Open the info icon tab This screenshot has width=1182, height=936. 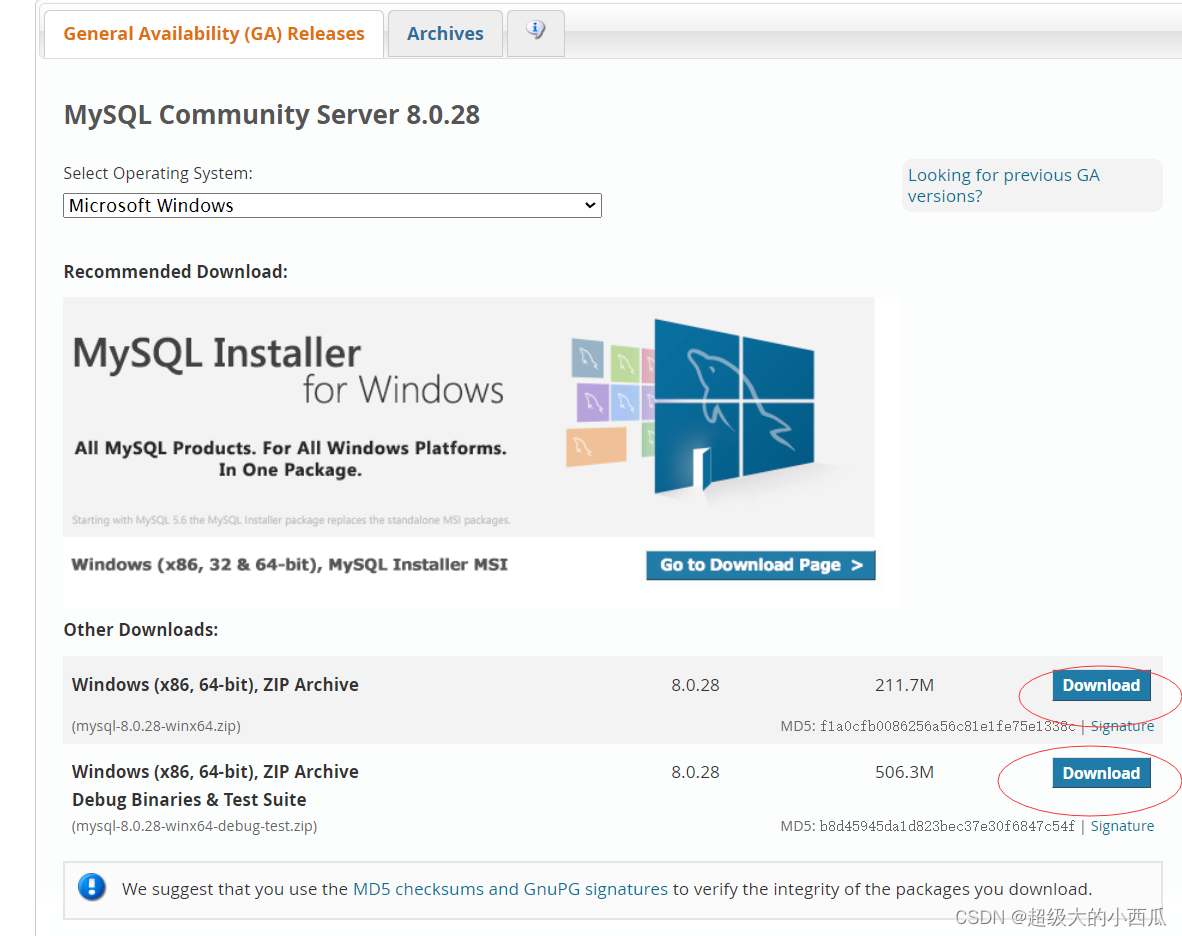[536, 32]
